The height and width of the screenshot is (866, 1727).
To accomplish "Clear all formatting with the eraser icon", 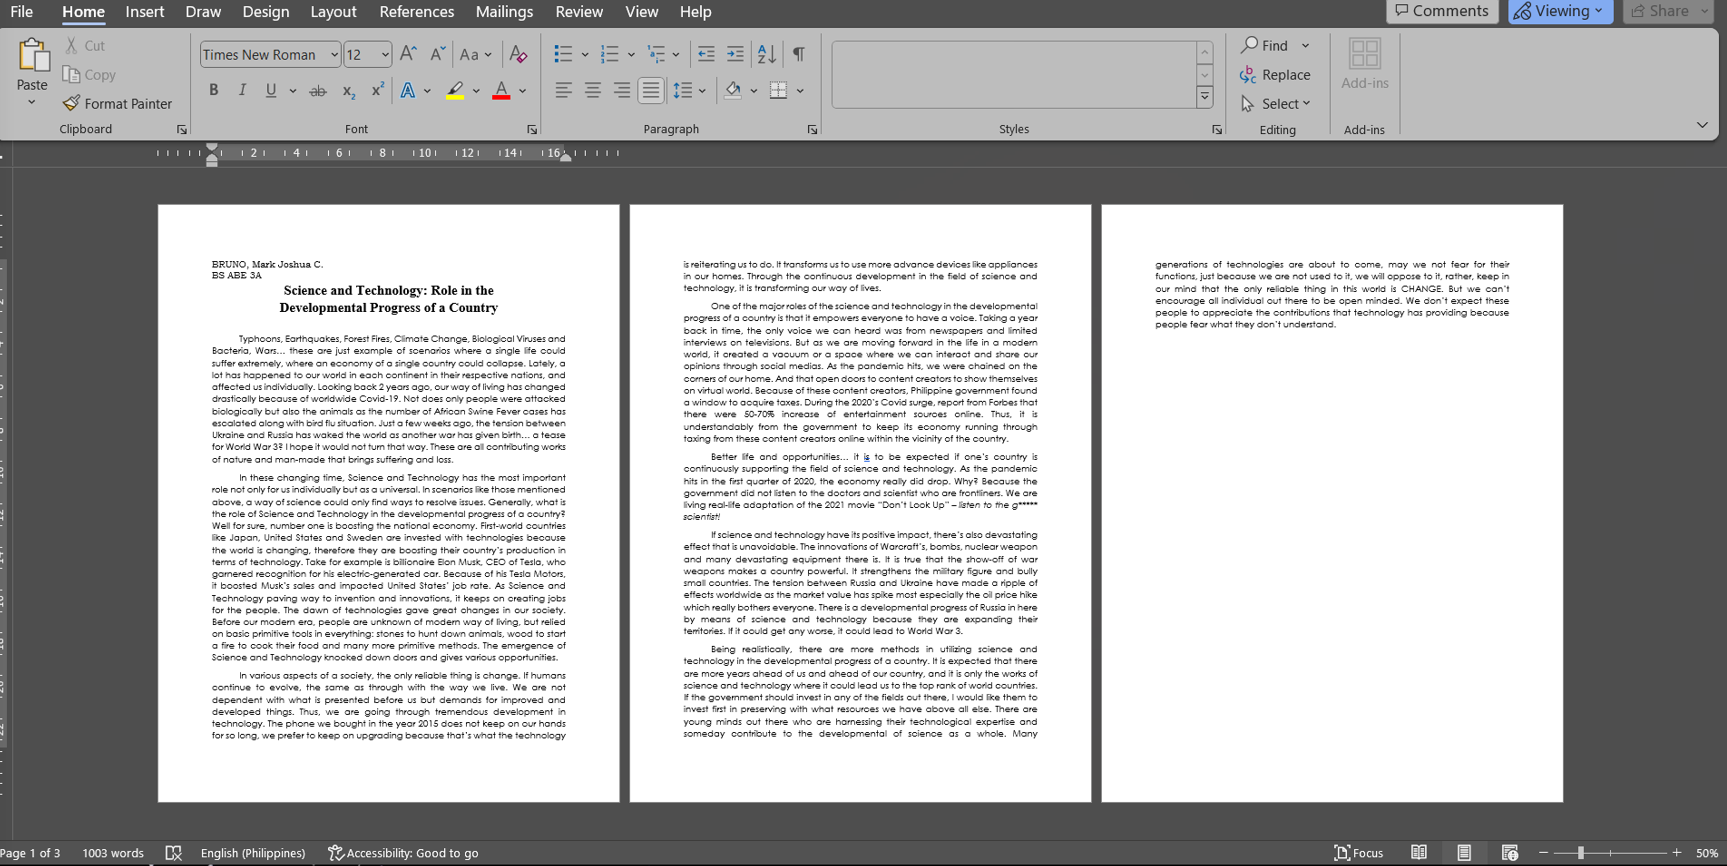I will click(x=518, y=54).
